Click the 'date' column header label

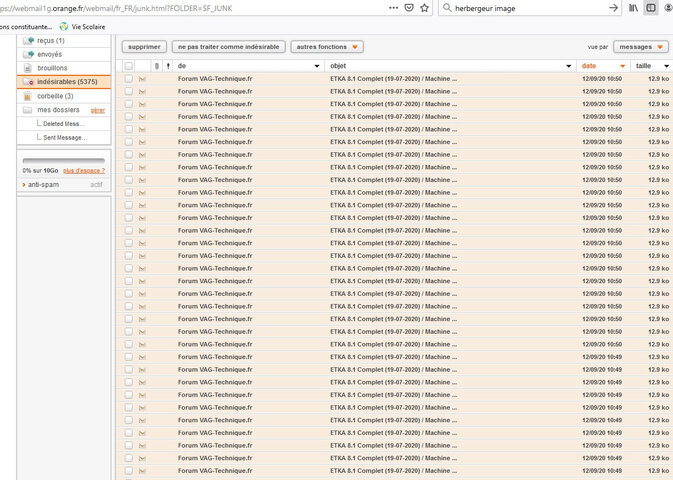(x=589, y=66)
